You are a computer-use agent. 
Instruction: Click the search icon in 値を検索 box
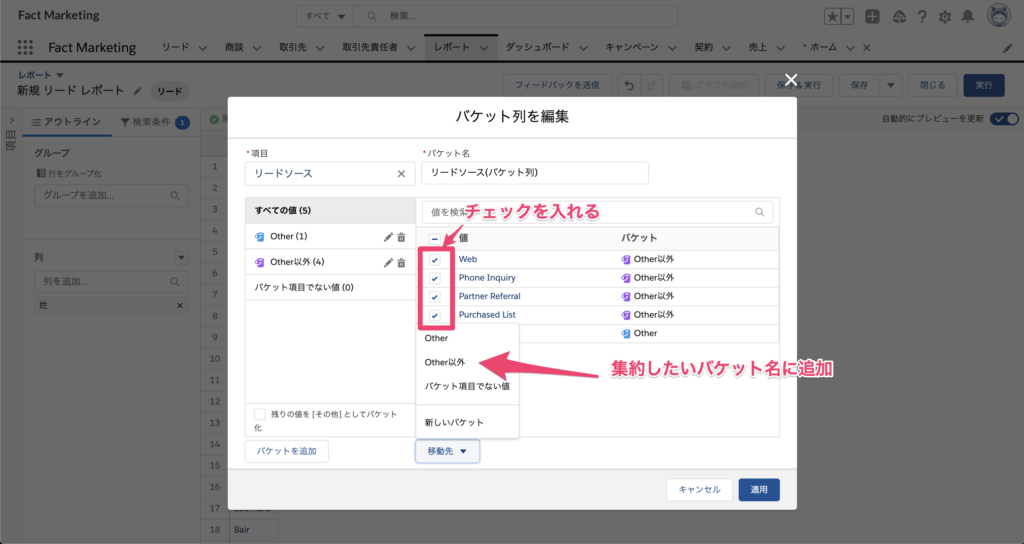coord(760,212)
